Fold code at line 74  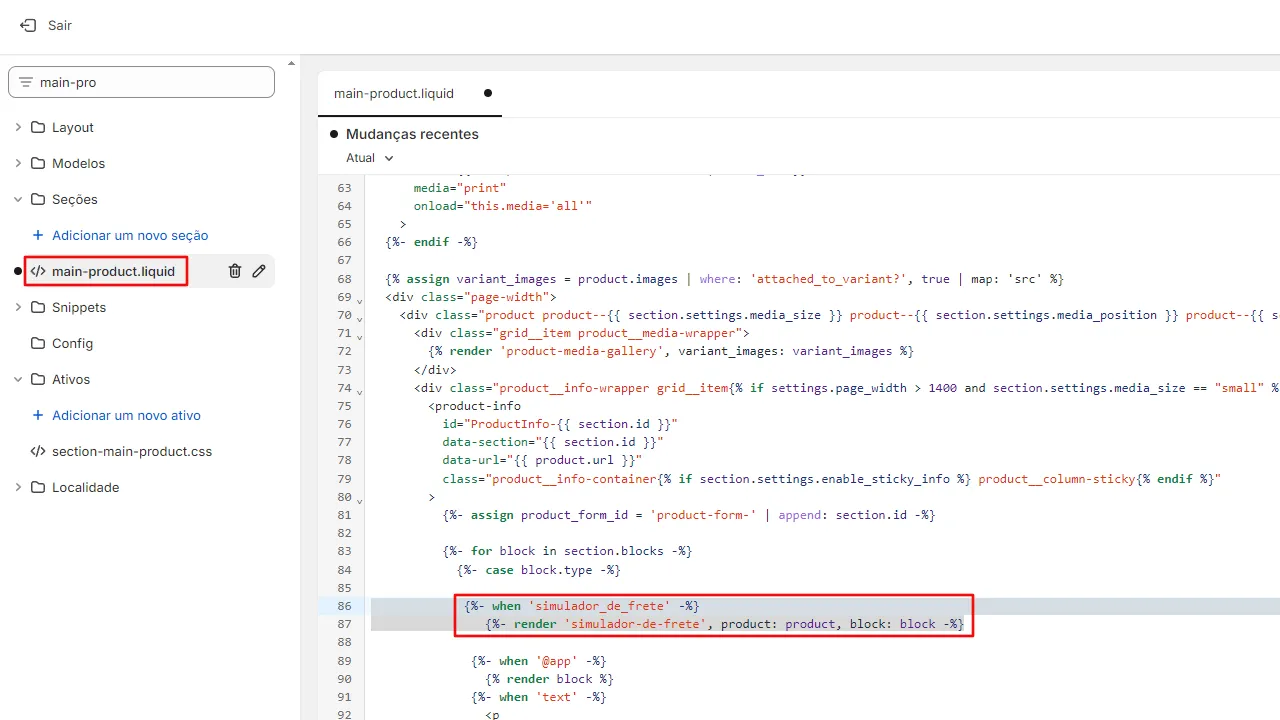pos(358,391)
